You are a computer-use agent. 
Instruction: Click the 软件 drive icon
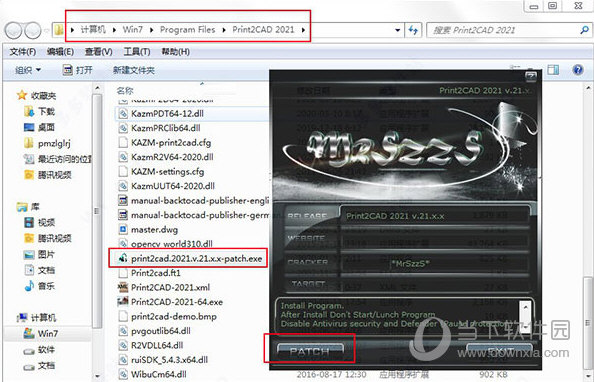[29, 350]
